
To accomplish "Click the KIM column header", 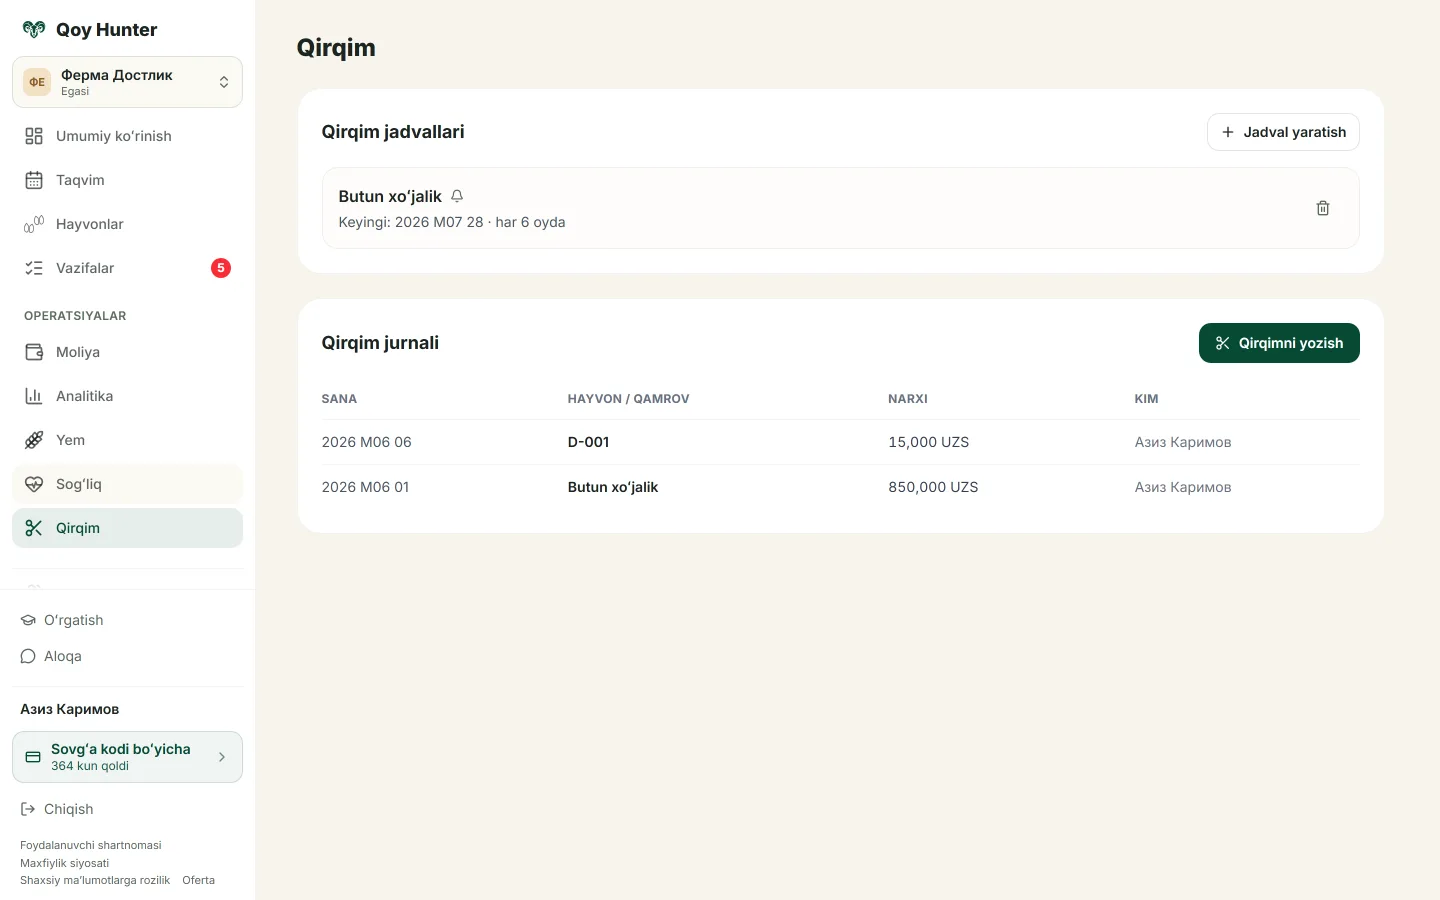I will click(x=1146, y=398).
